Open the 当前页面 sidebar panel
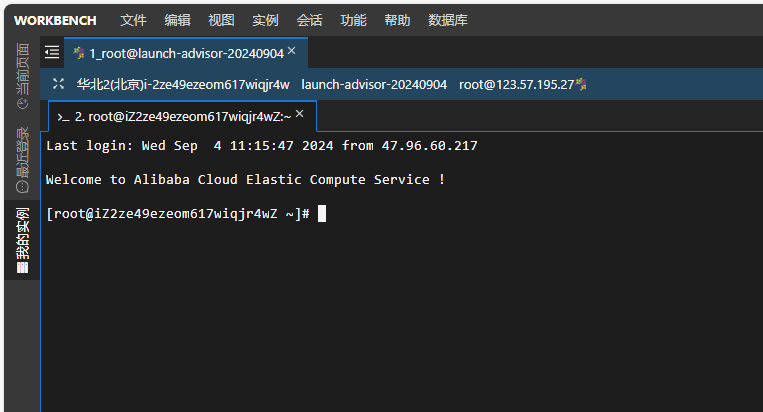This screenshot has width=763, height=412. click(x=22, y=76)
